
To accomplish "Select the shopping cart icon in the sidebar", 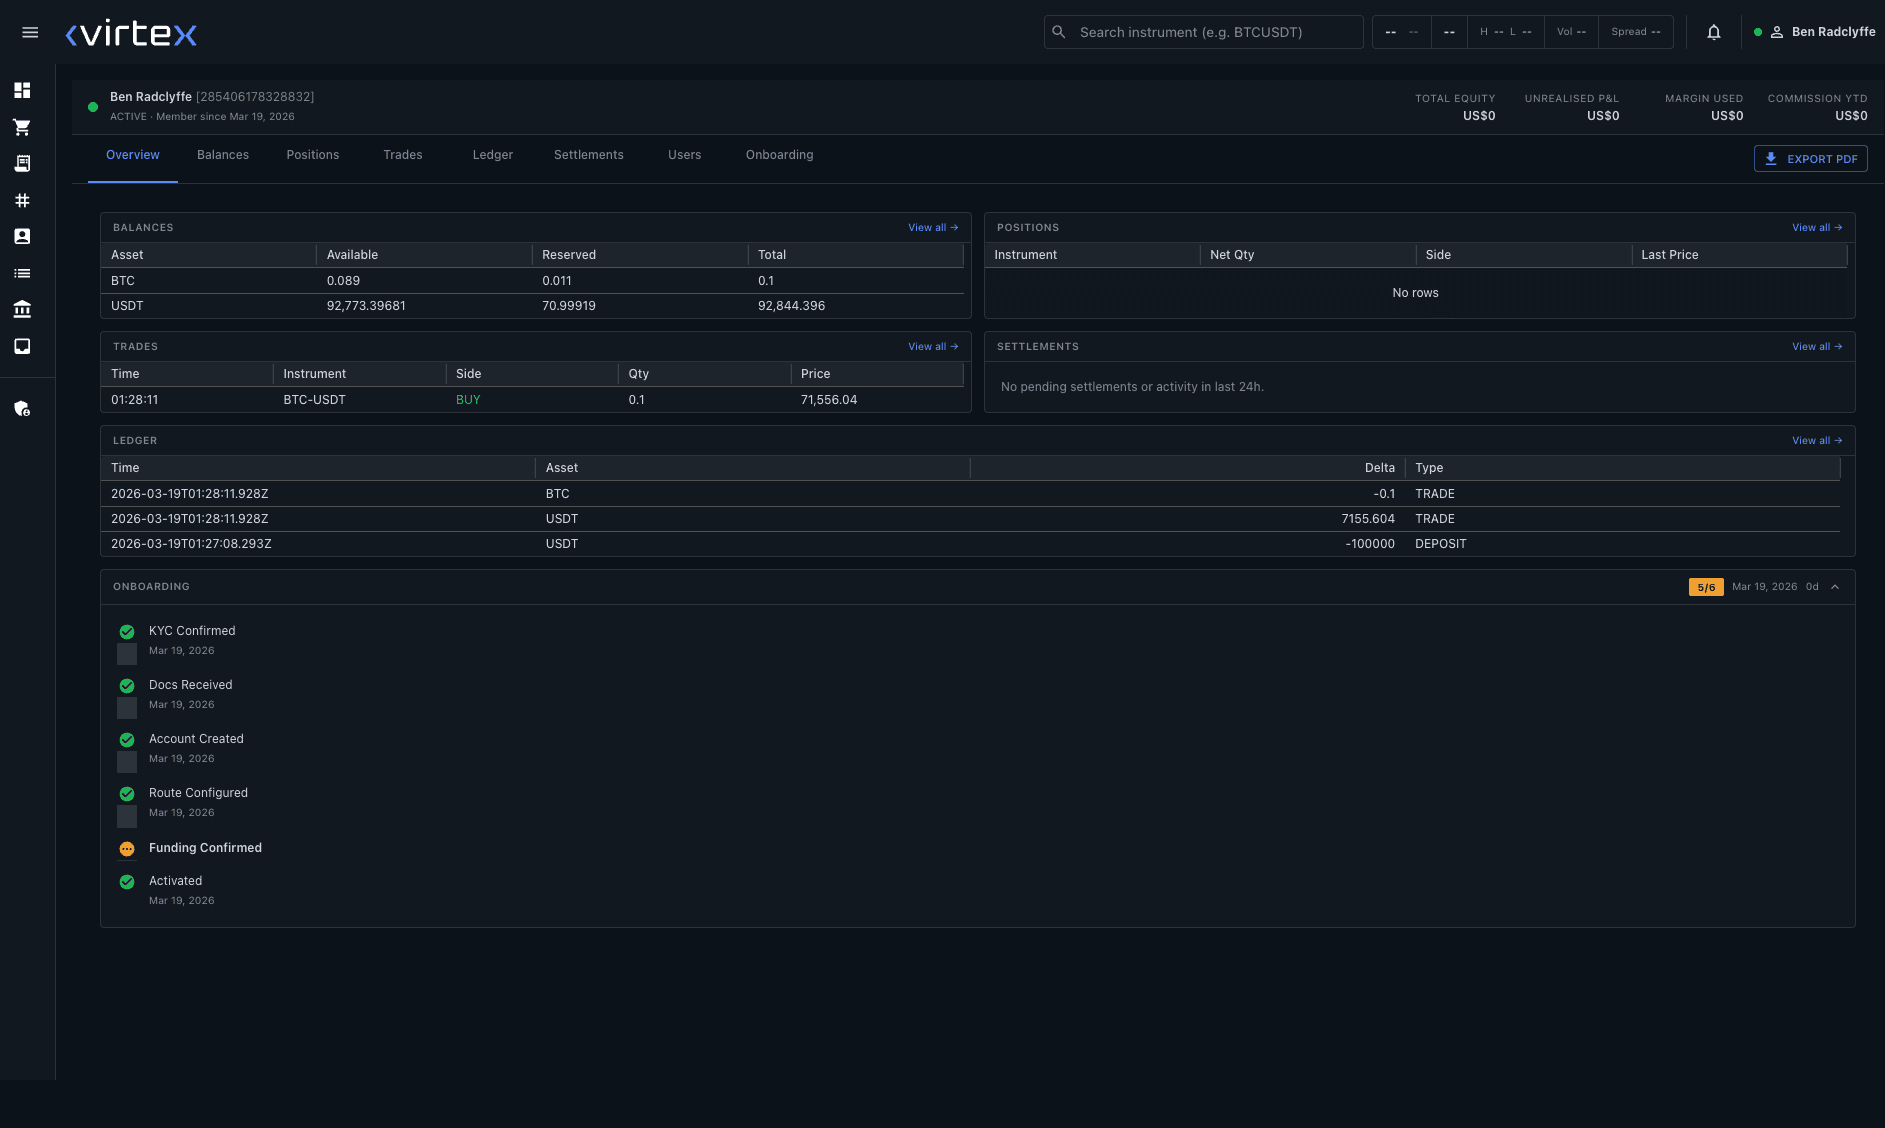I will (x=22, y=126).
